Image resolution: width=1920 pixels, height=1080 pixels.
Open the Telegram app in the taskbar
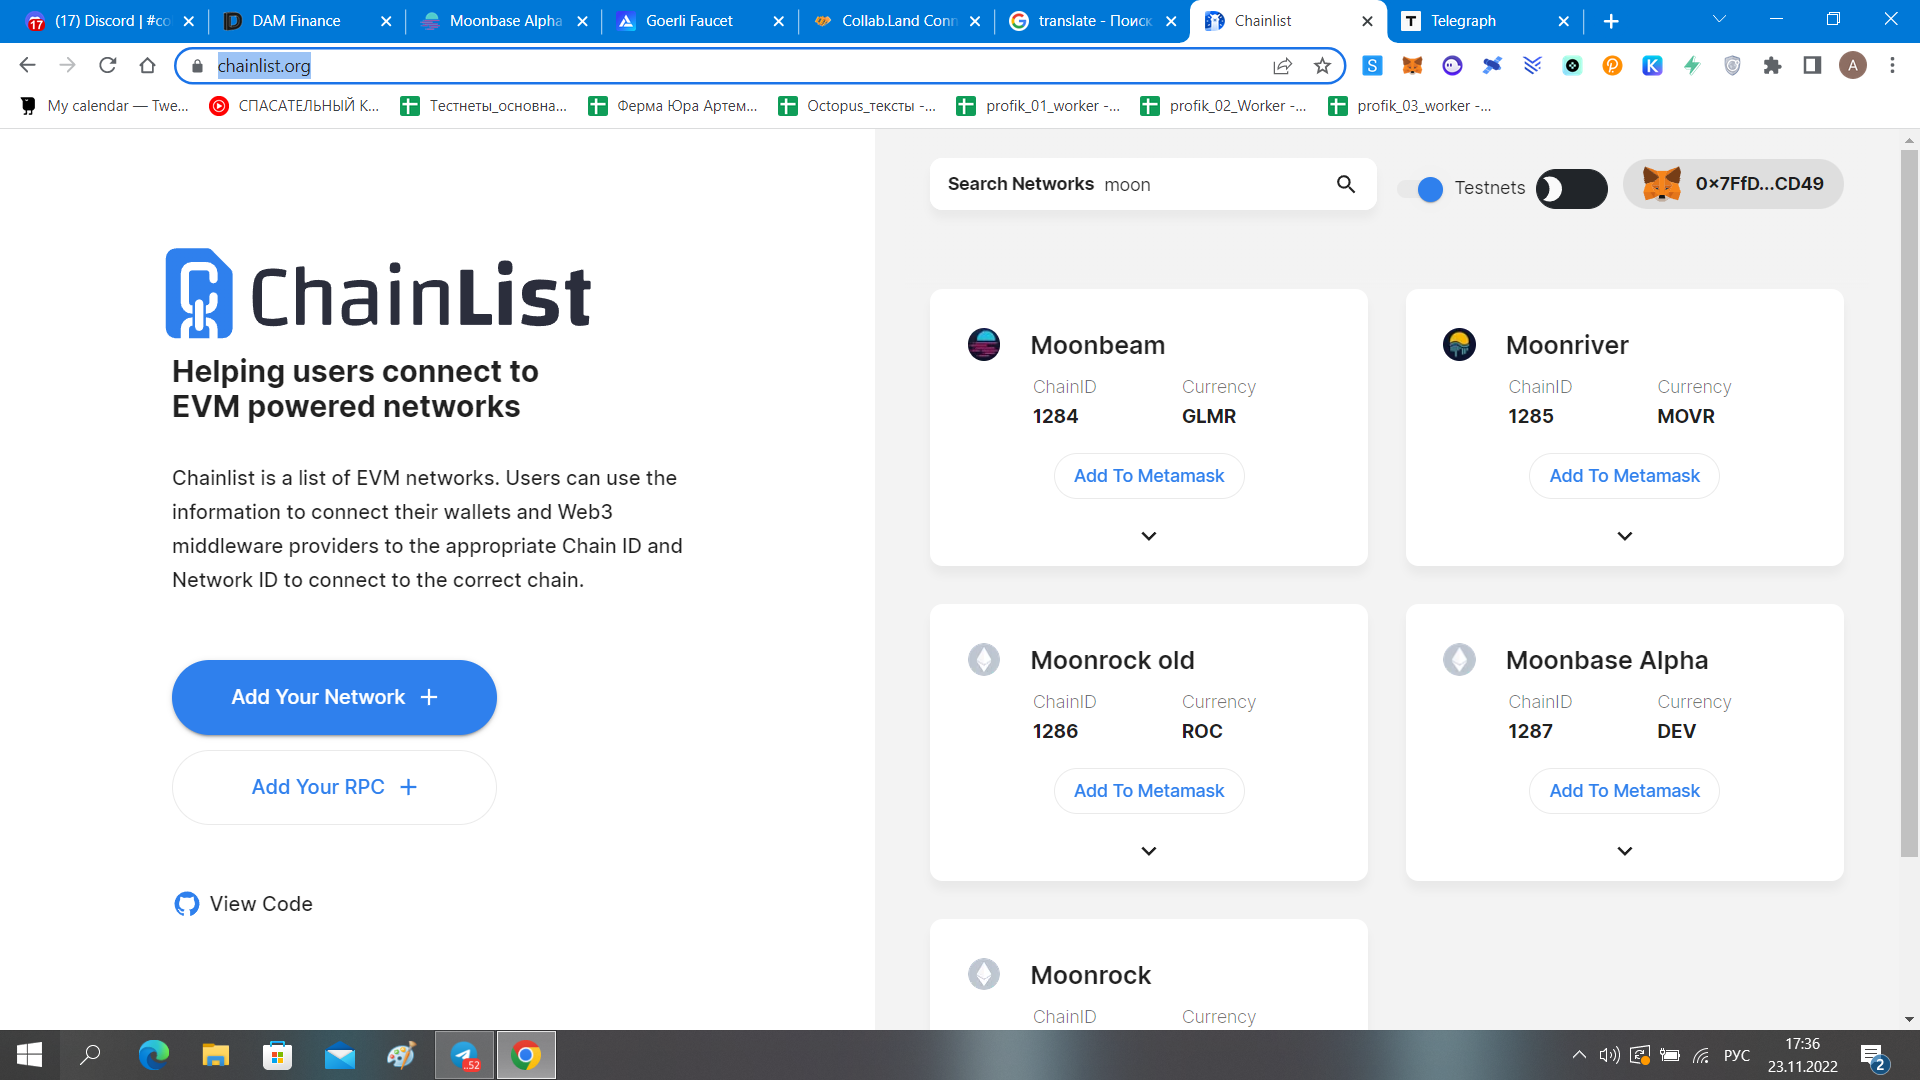click(464, 1055)
